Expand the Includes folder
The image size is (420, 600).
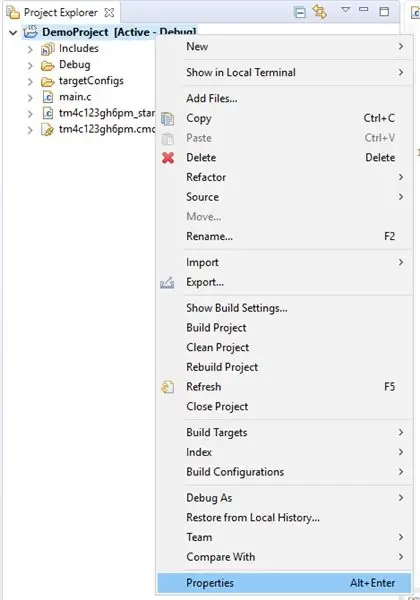tap(30, 49)
